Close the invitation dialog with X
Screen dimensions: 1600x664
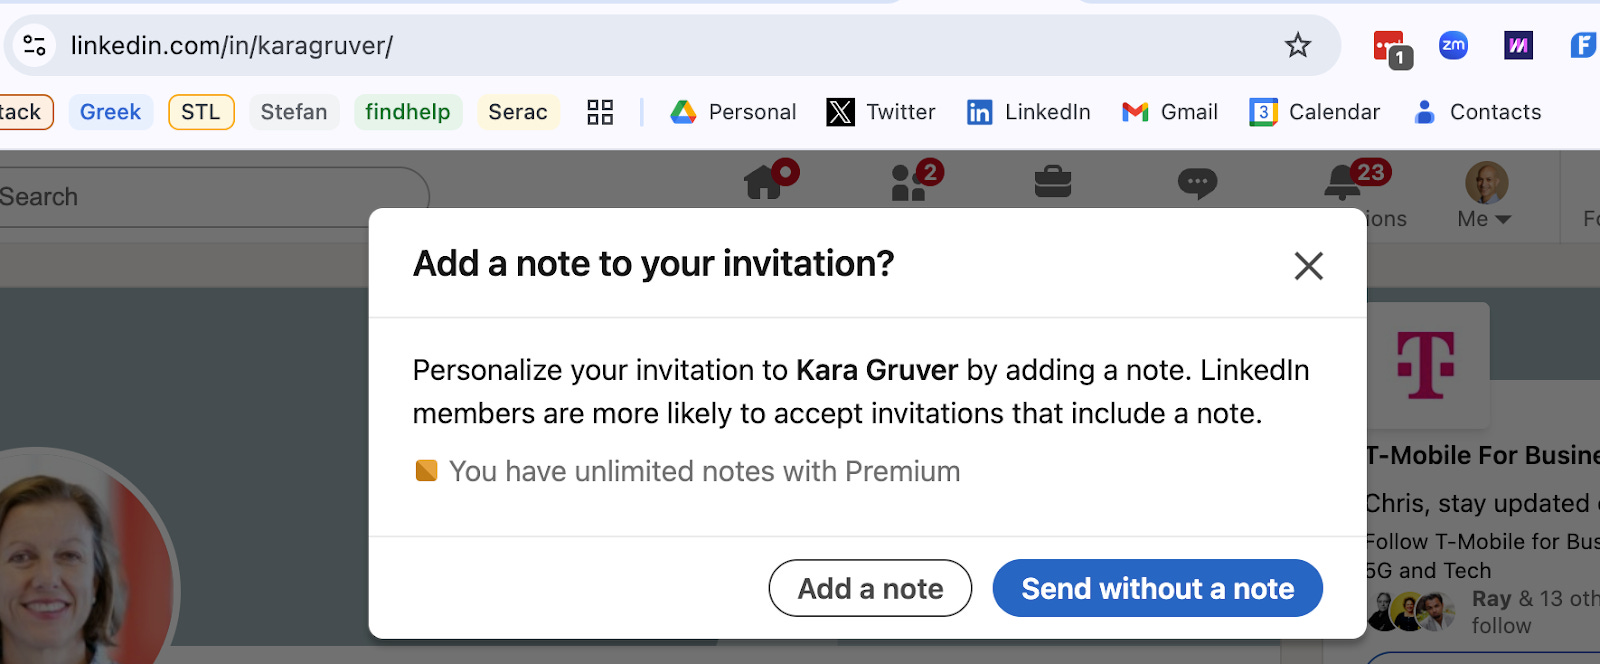(x=1308, y=266)
